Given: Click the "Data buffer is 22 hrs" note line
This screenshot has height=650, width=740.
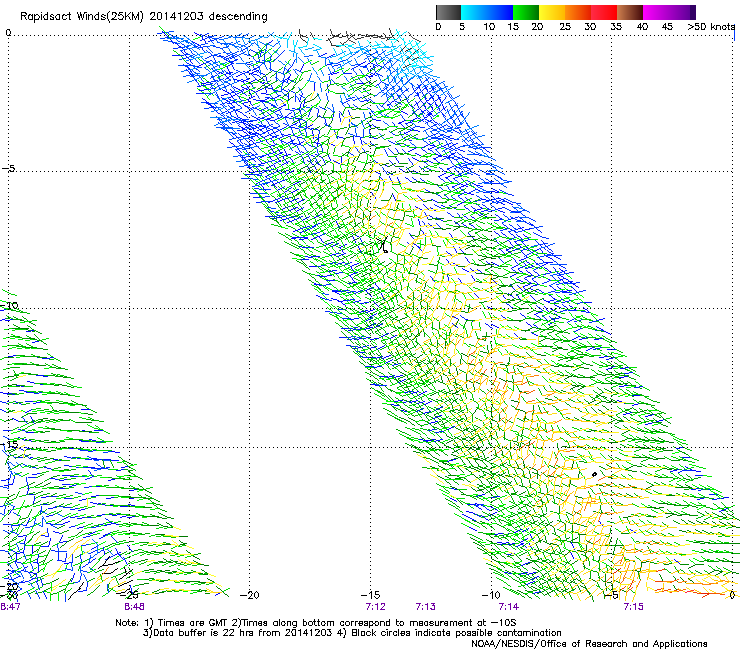Looking at the screenshot, I should coord(352,633).
